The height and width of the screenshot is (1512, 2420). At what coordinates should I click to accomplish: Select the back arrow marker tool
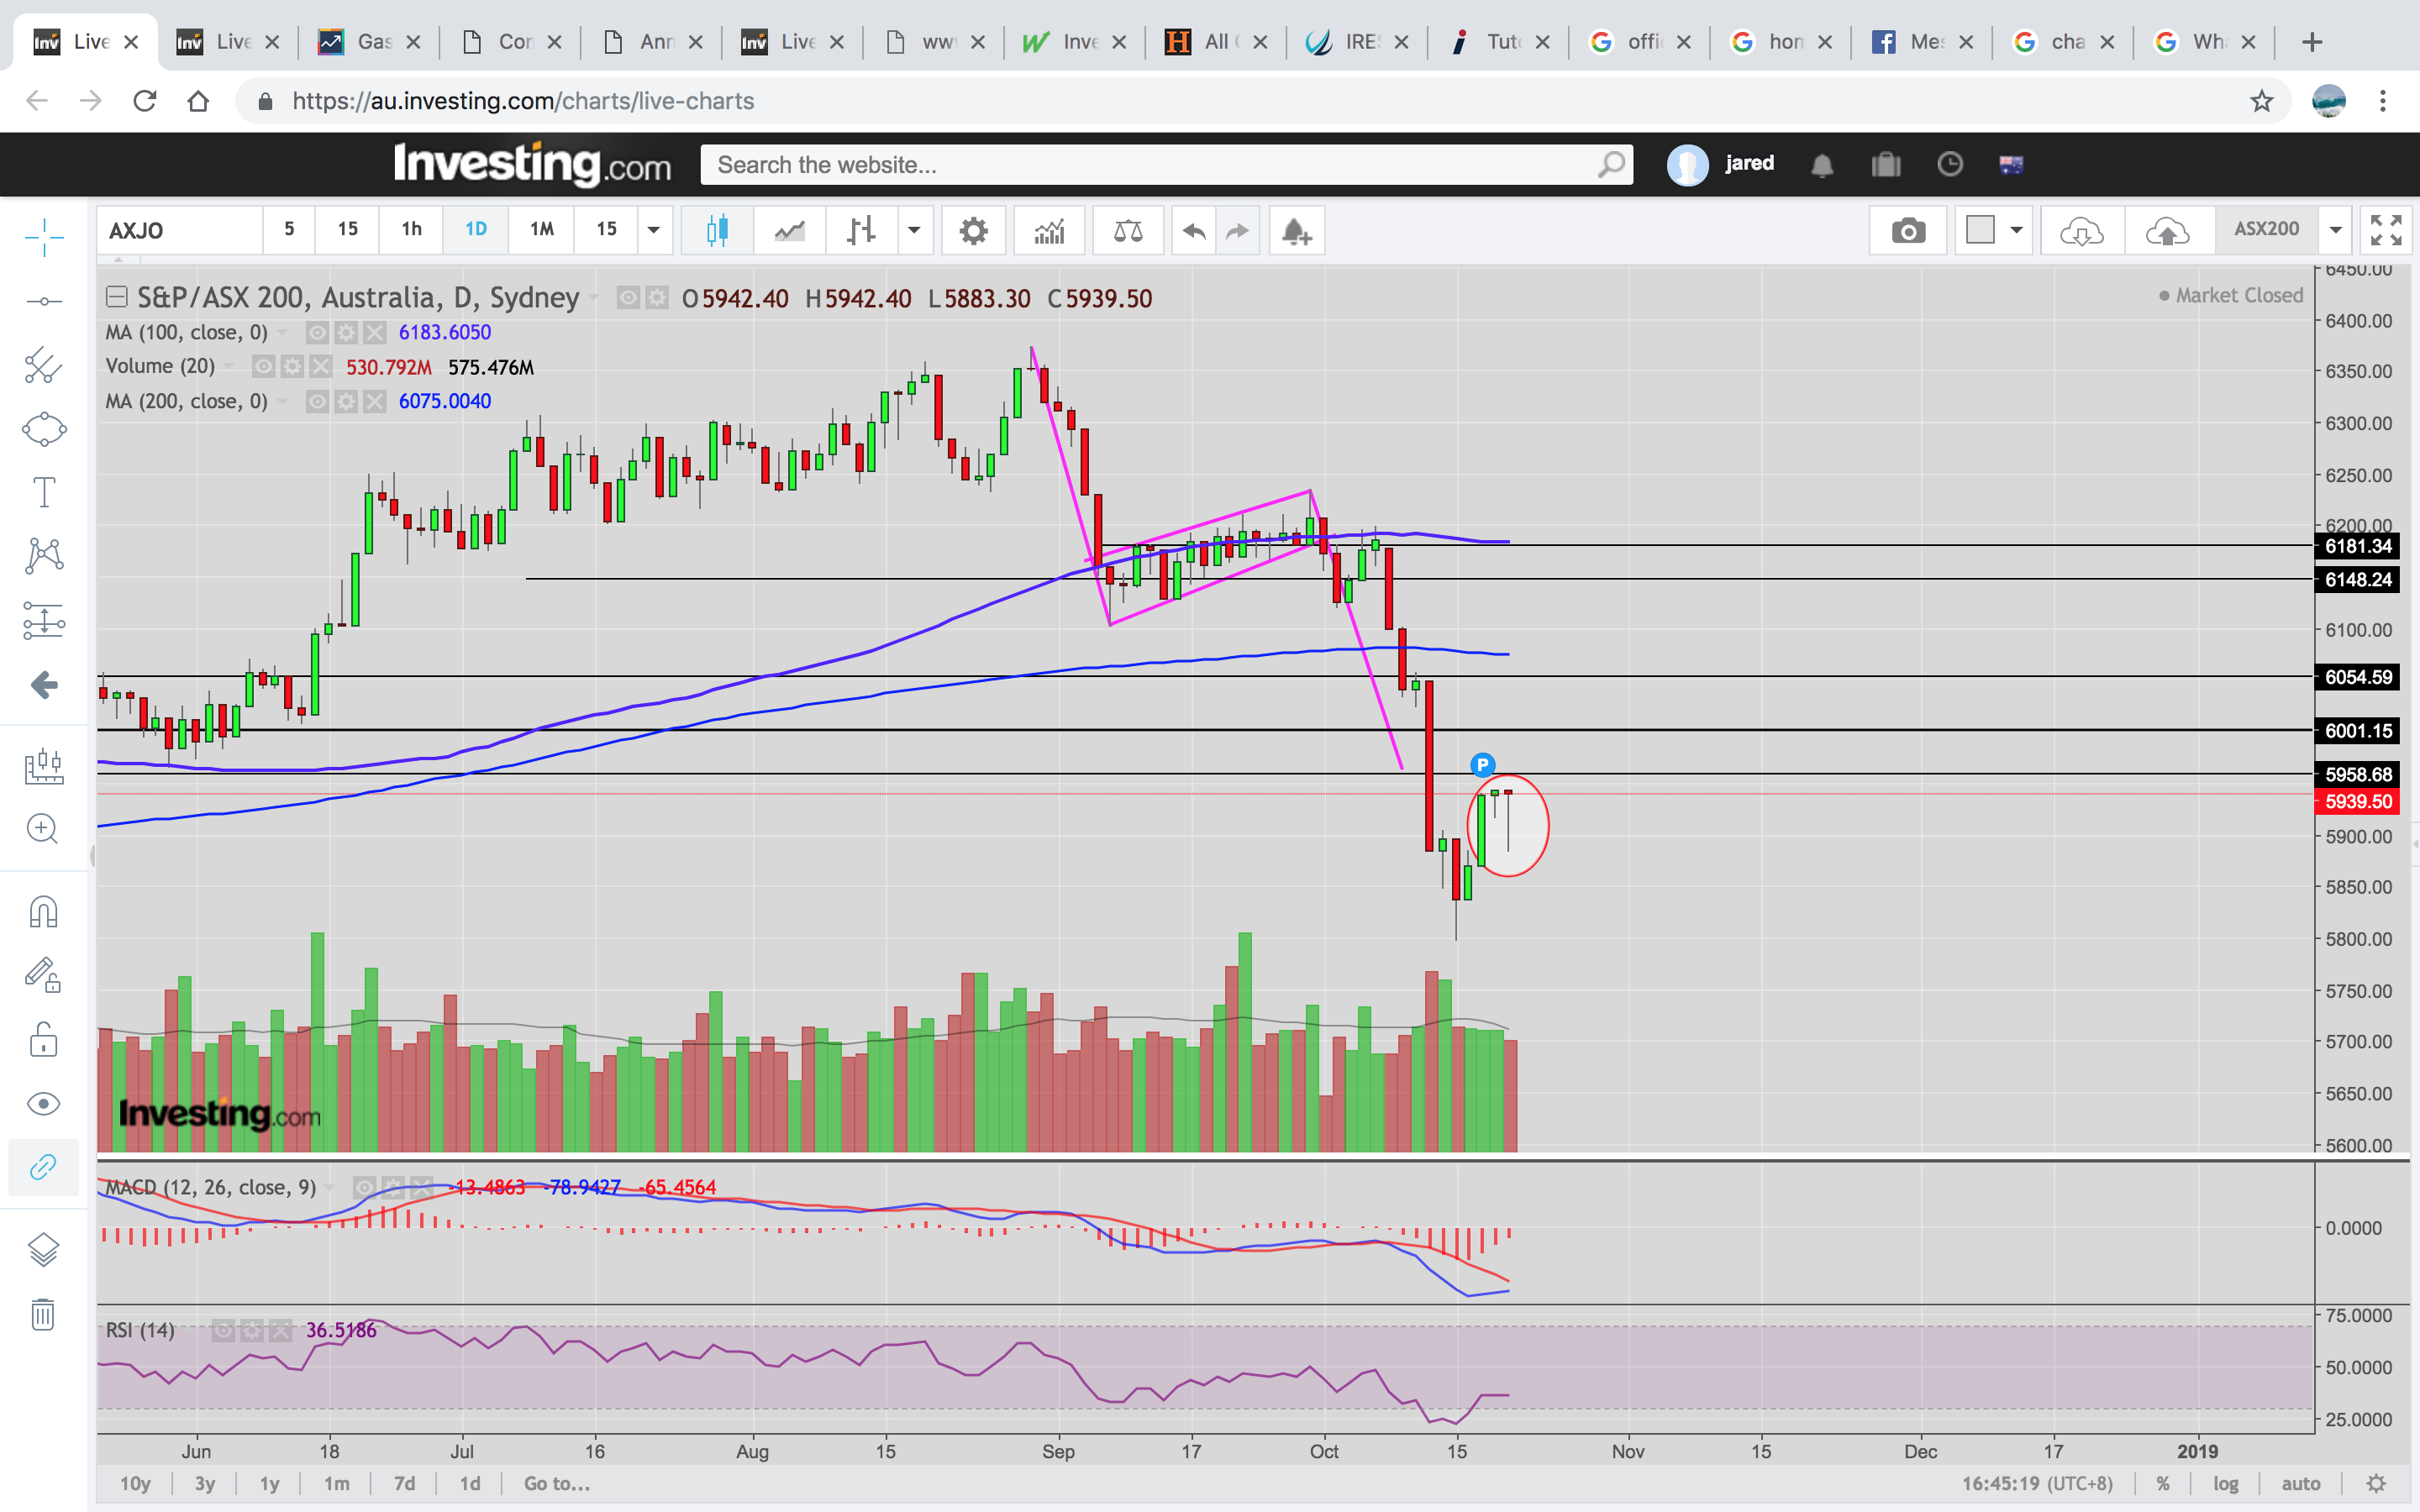(x=43, y=685)
